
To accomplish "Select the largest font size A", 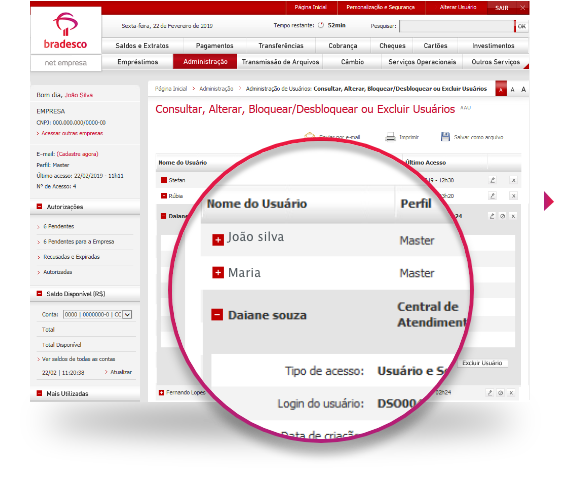I will point(523,89).
